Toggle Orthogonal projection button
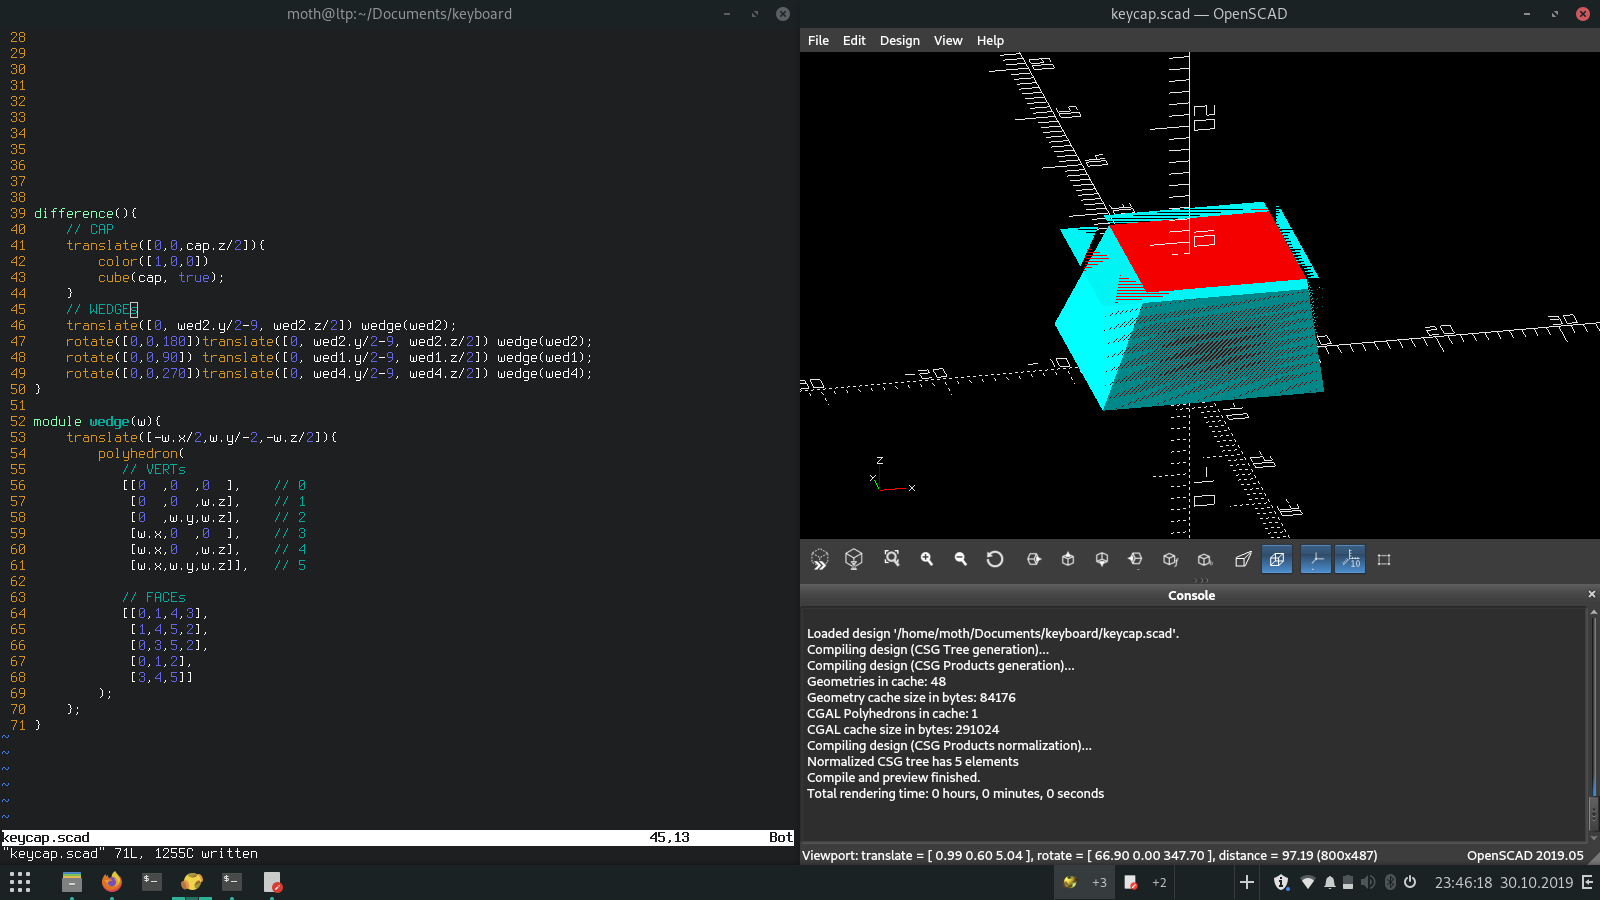Viewport: 1600px width, 900px height. click(1277, 560)
